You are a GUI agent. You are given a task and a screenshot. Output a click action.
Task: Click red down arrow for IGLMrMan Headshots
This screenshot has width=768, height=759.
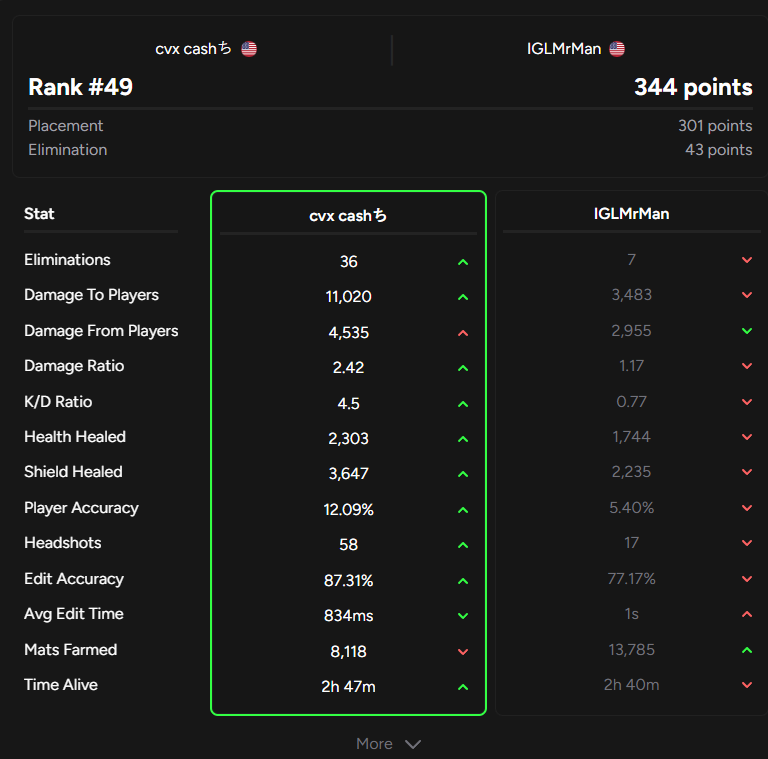[747, 543]
